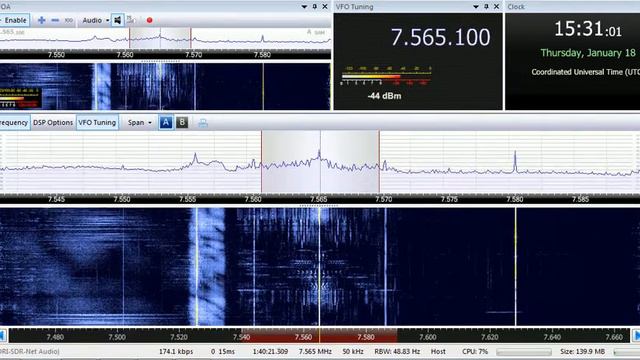
Task: Select VFO B button
Action: 182,122
